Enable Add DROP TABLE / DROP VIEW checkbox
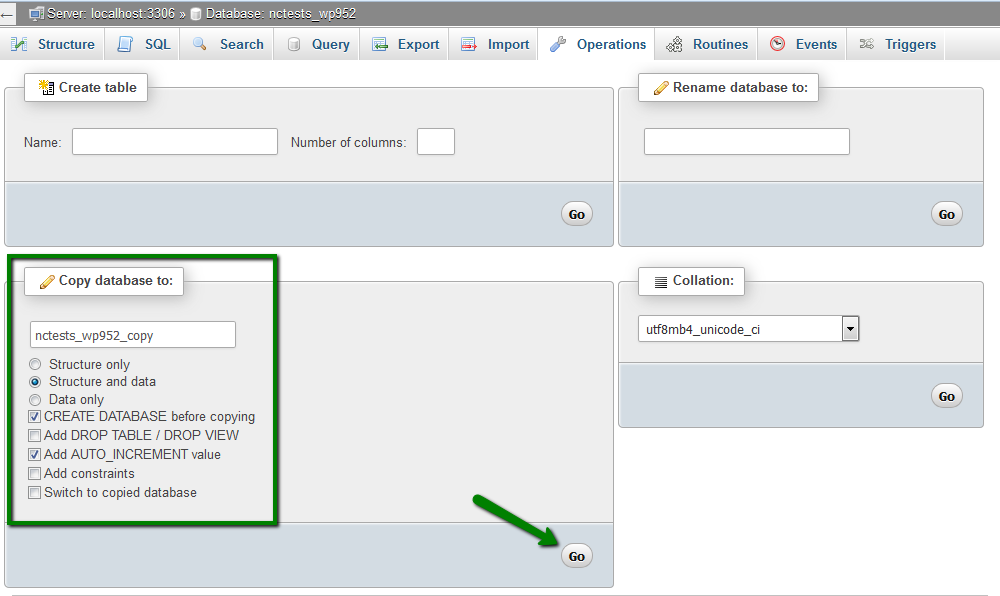The height and width of the screenshot is (596, 1000). coord(35,436)
